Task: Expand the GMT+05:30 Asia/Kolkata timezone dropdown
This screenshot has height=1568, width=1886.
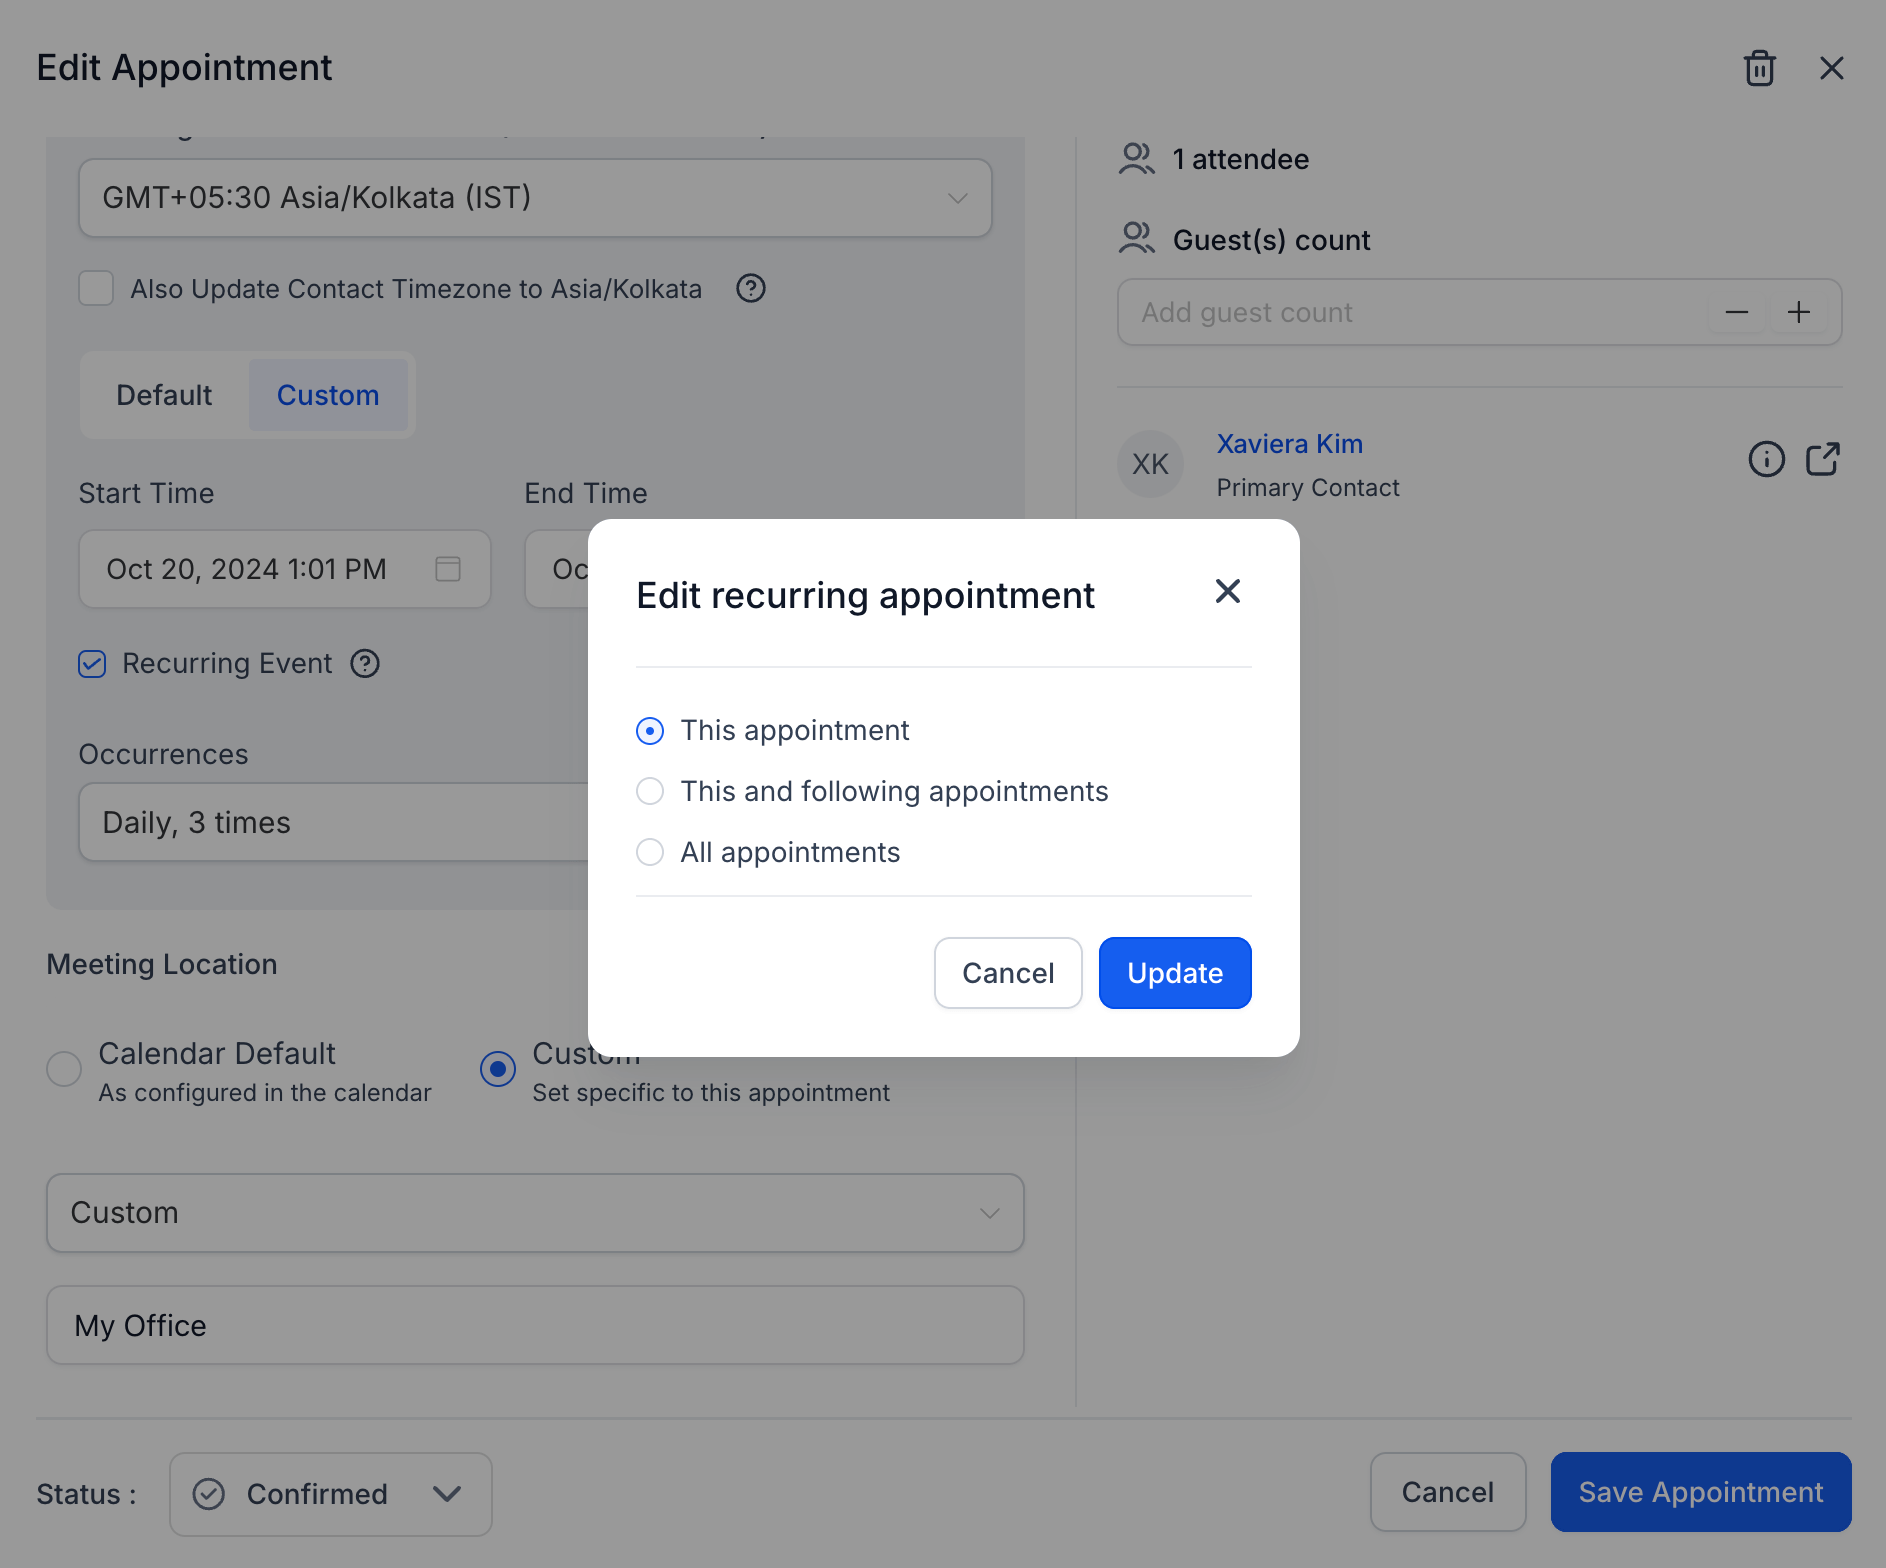Action: 535,198
